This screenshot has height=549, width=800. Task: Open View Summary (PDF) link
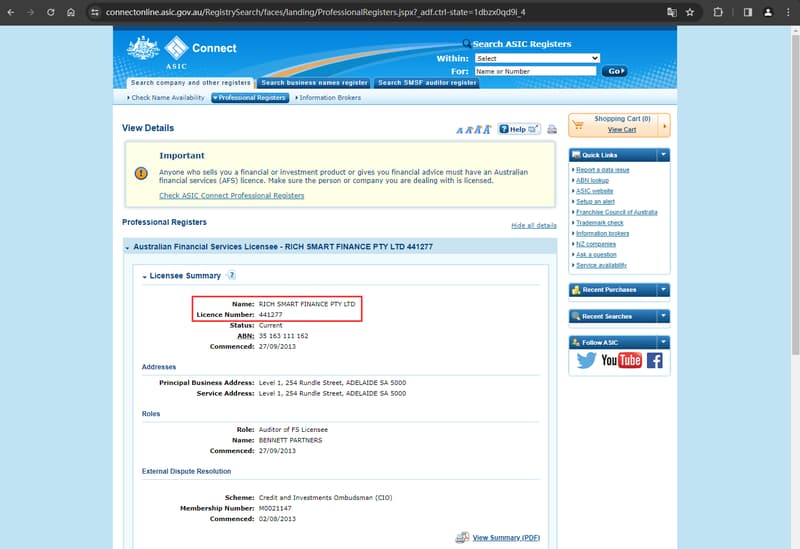tap(506, 537)
